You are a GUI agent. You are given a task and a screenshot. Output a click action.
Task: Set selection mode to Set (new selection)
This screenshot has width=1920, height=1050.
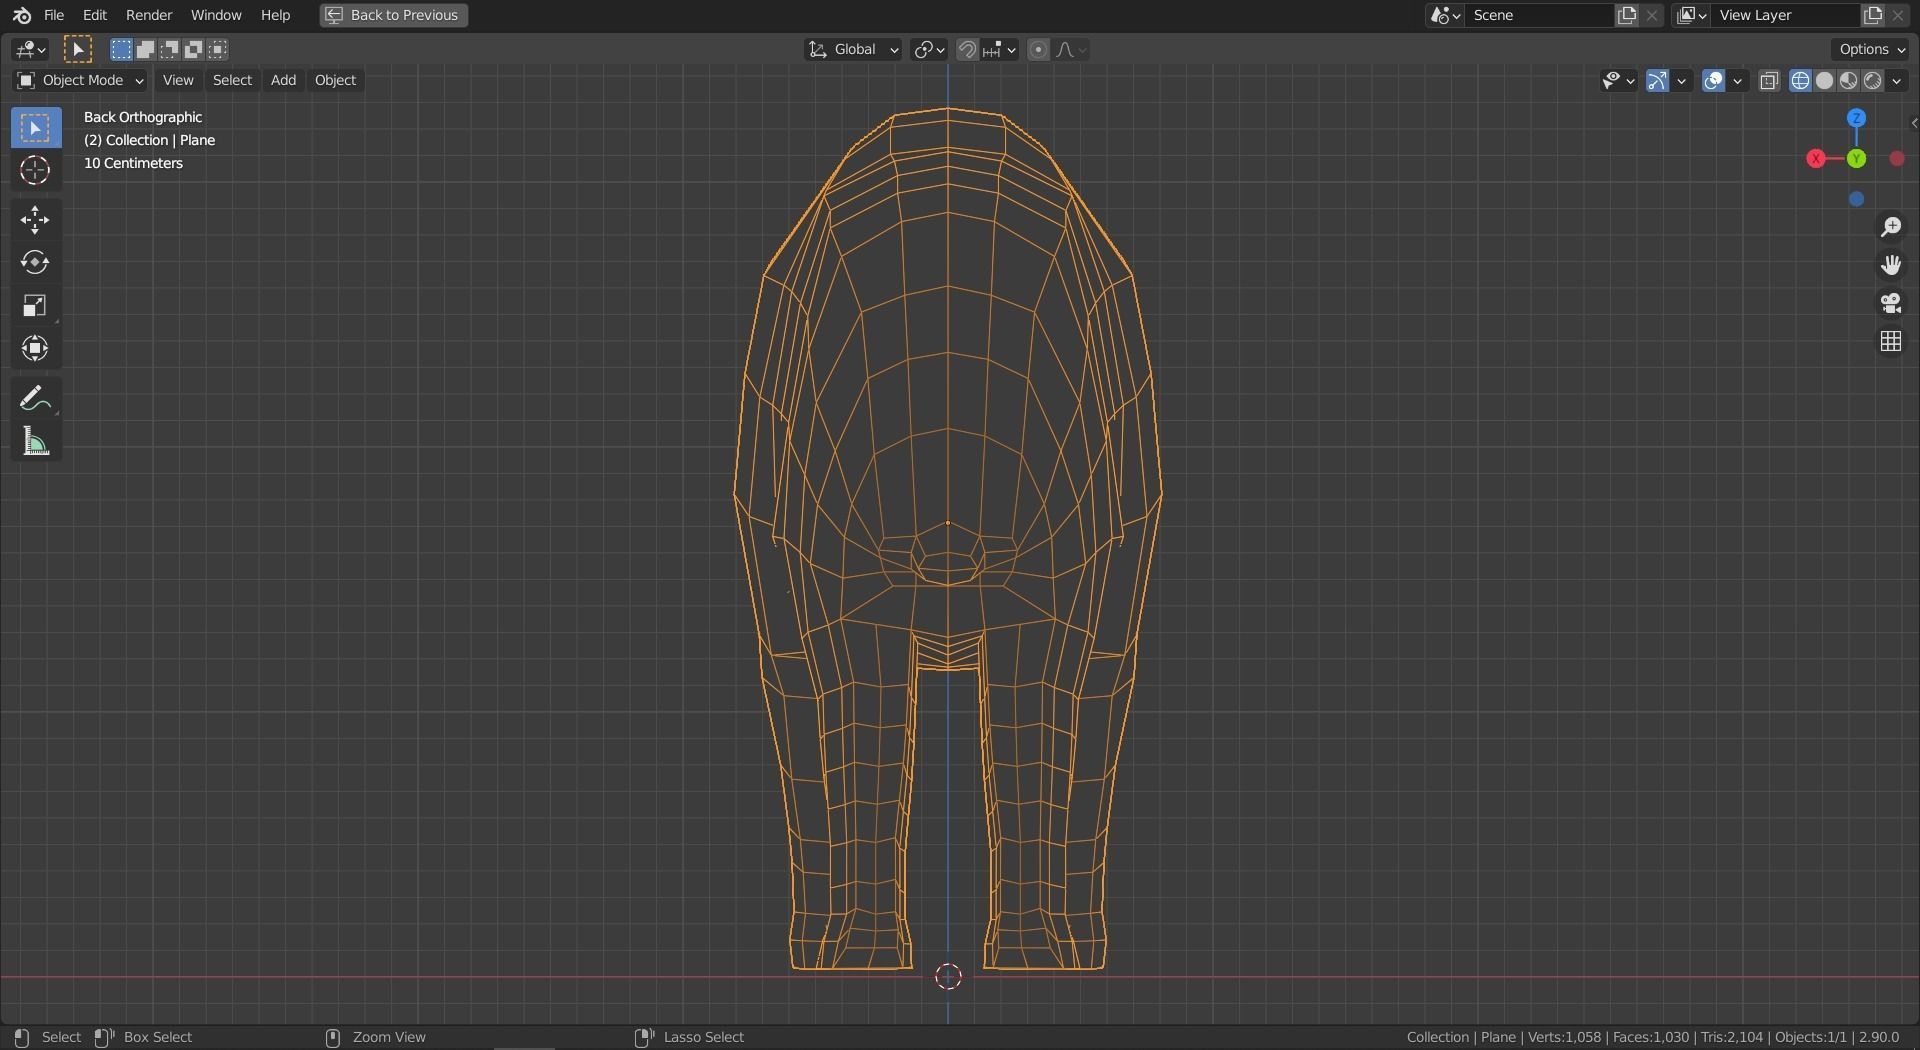point(121,49)
